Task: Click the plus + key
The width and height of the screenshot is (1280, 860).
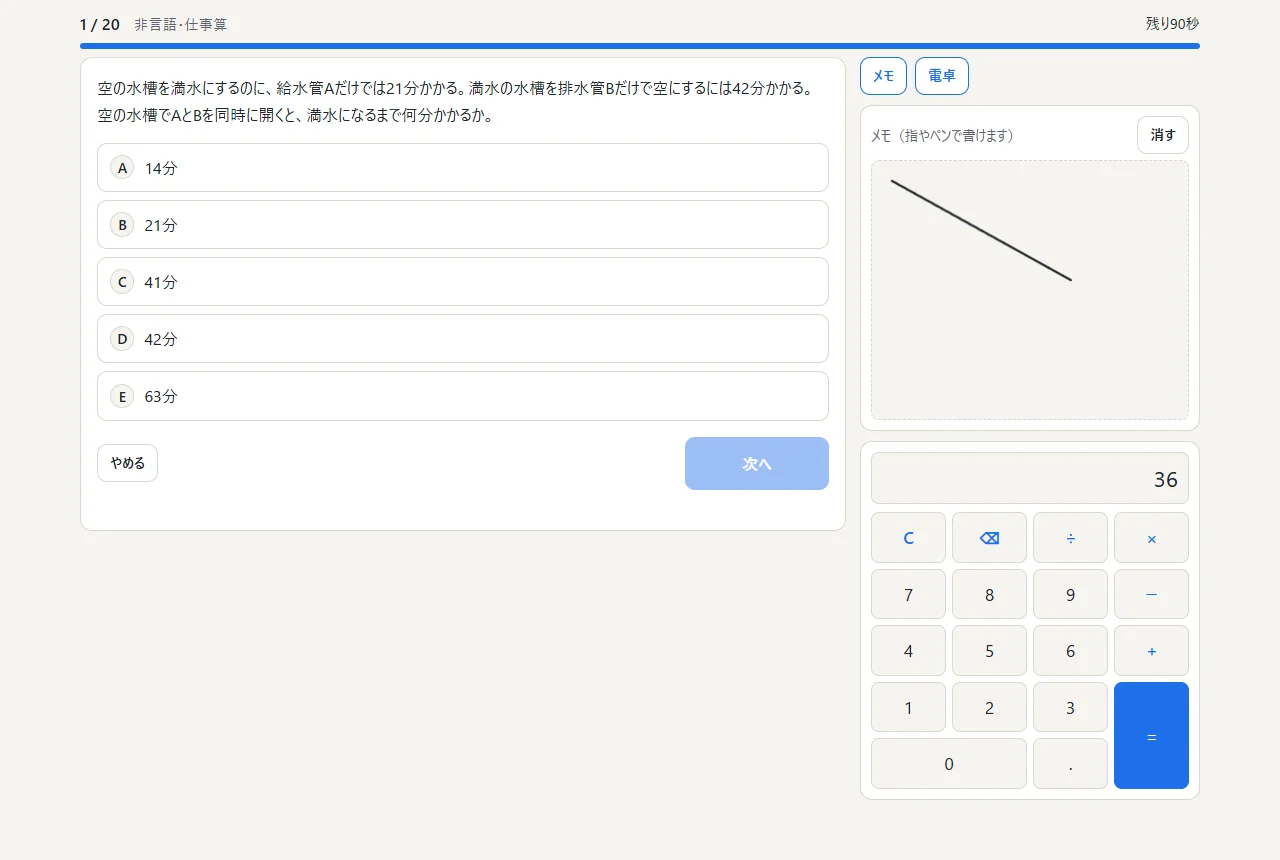Action: pyautogui.click(x=1151, y=651)
